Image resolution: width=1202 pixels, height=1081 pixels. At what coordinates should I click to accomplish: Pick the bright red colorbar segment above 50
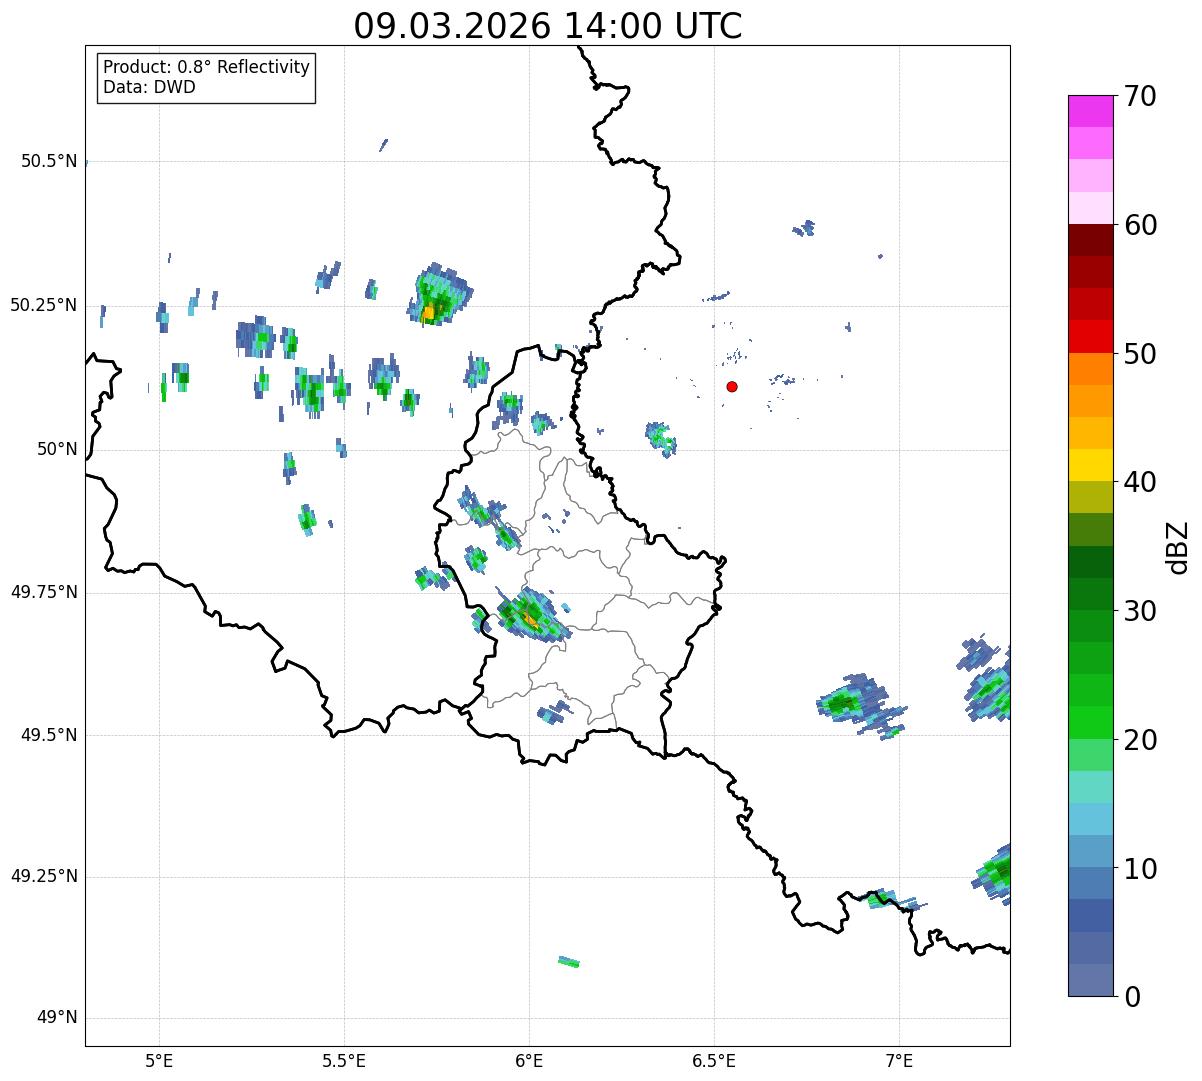click(1091, 337)
